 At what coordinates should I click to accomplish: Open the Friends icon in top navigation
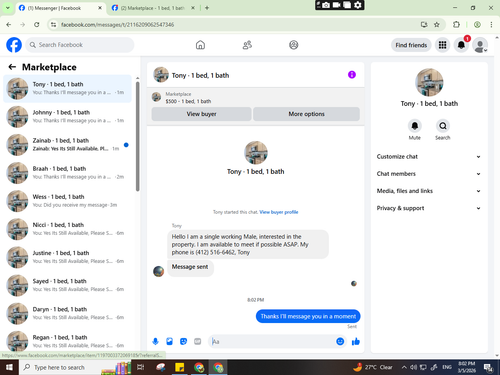pos(247,45)
